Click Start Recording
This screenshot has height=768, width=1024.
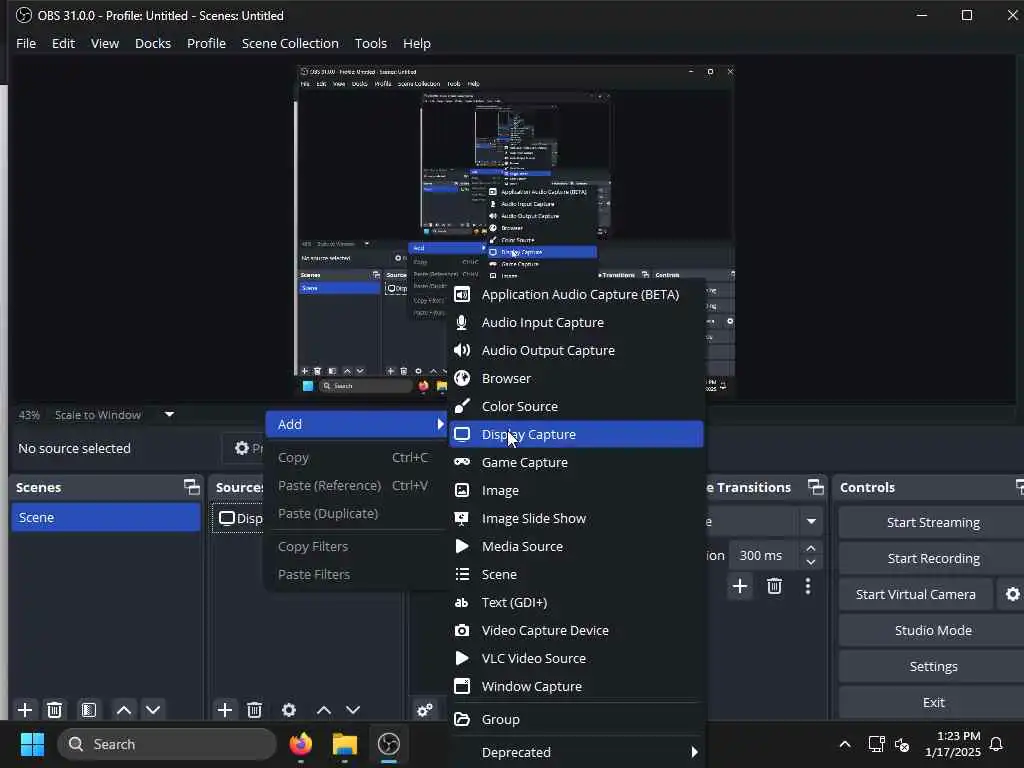[x=933, y=558]
